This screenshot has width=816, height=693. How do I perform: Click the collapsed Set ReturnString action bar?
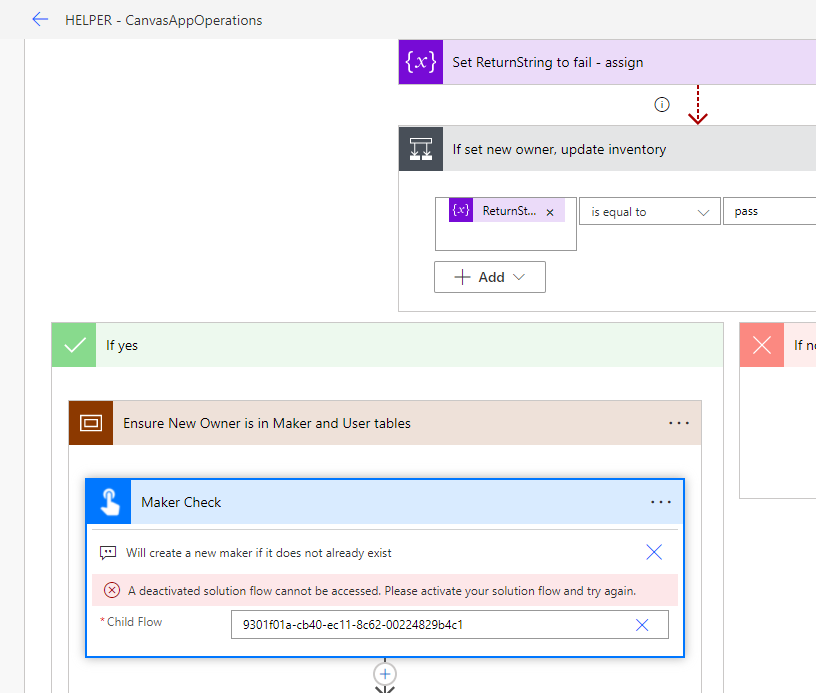[x=600, y=61]
